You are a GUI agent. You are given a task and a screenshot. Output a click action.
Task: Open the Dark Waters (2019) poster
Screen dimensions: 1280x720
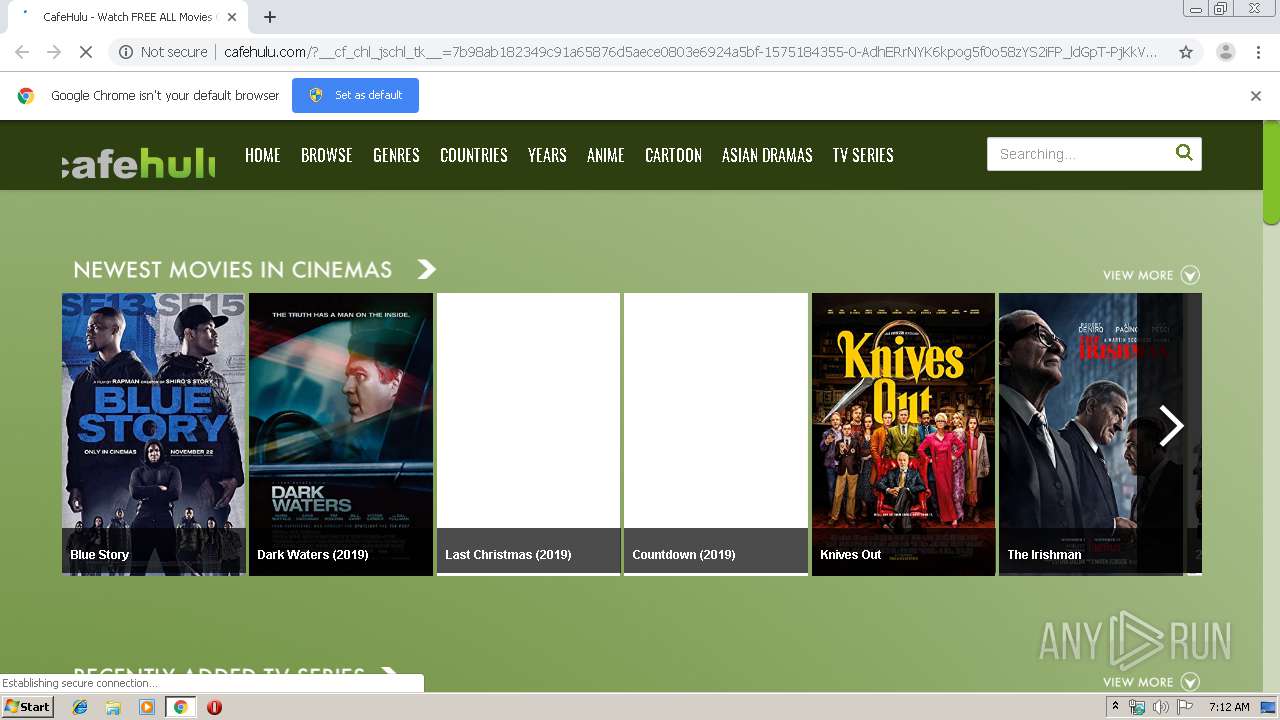[341, 434]
